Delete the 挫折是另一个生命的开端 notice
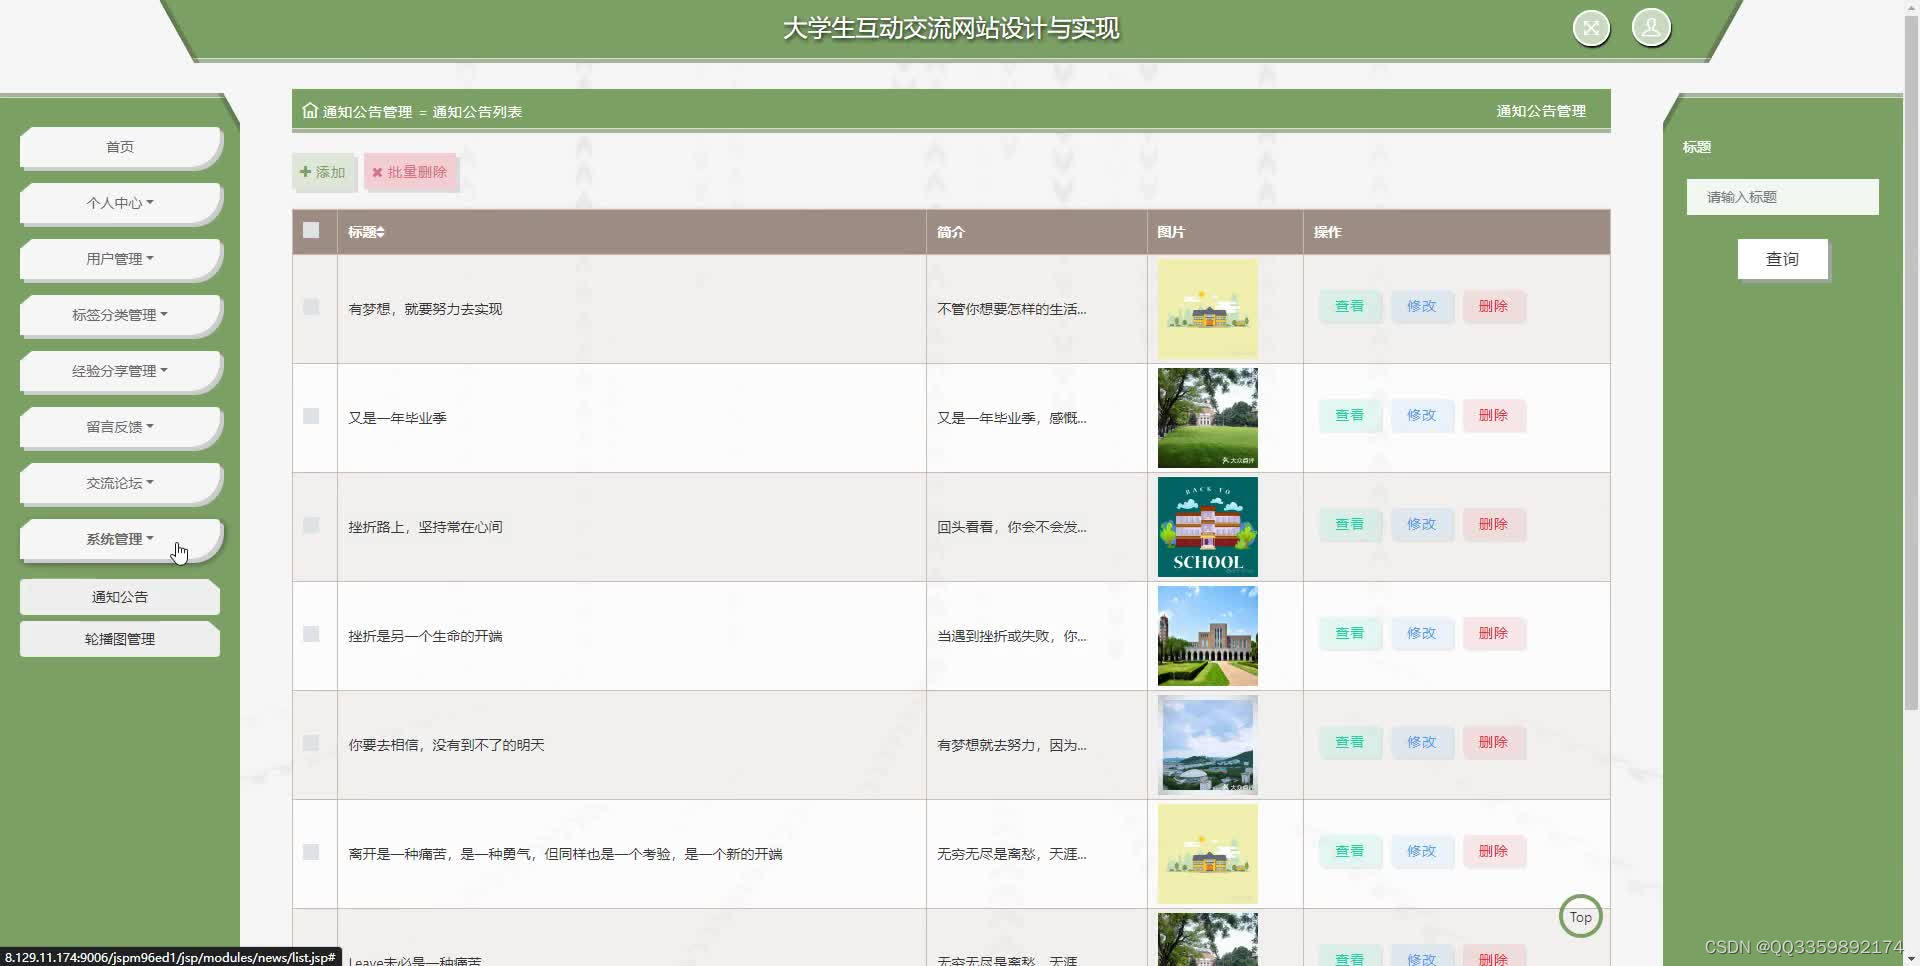The image size is (1920, 966). click(1493, 633)
